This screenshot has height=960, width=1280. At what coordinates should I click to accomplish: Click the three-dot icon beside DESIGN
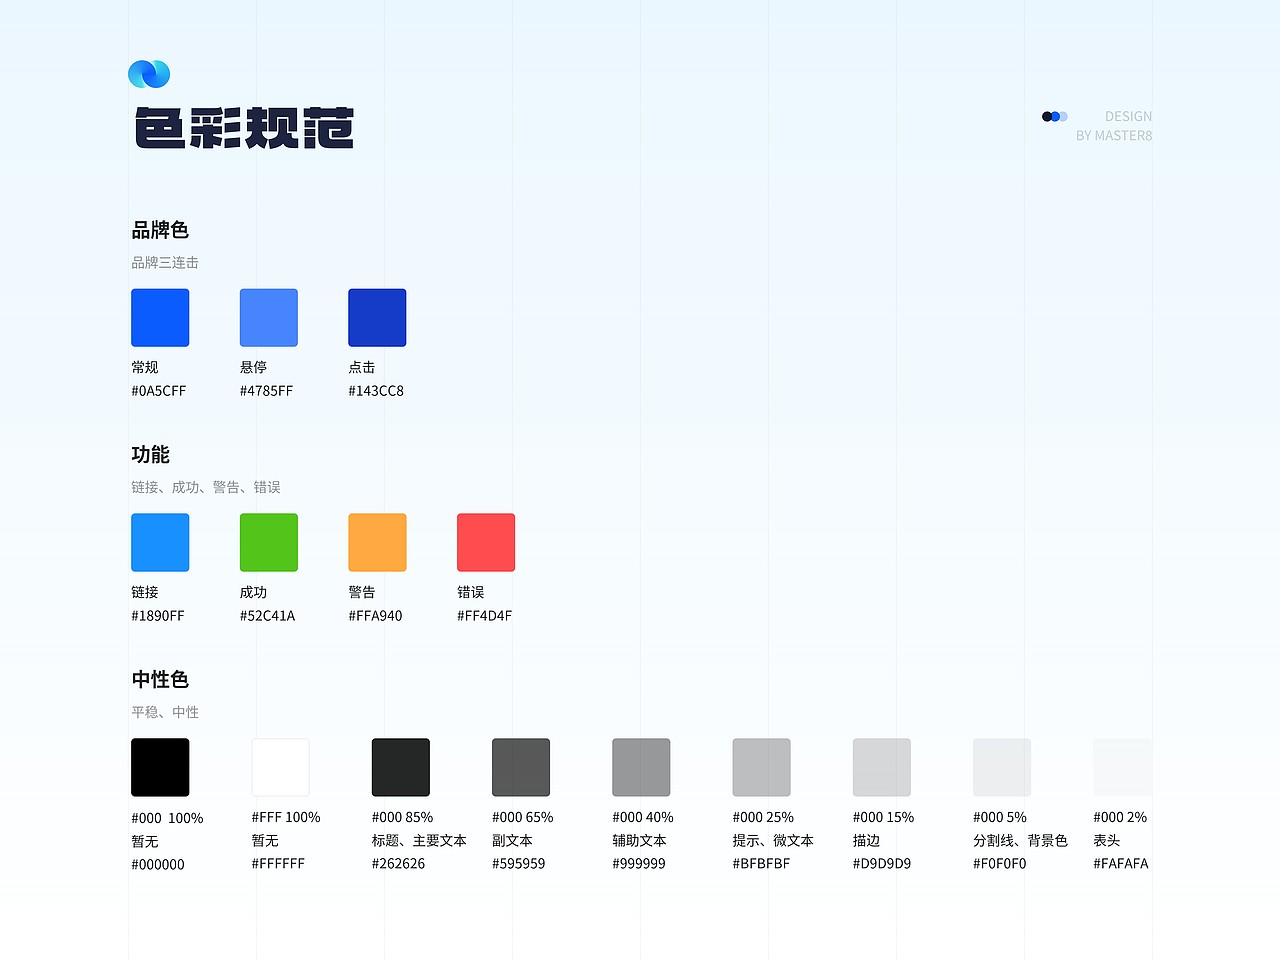tap(1055, 117)
